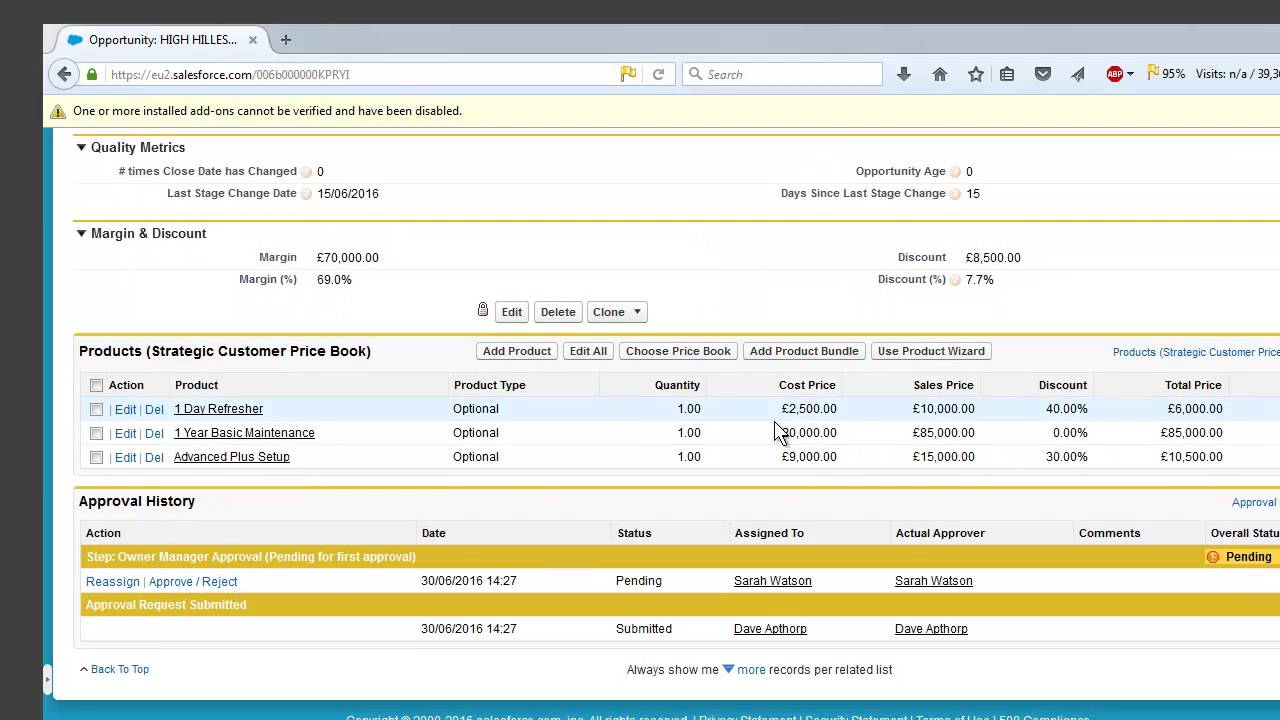Click Choose Price Book button

tap(678, 351)
